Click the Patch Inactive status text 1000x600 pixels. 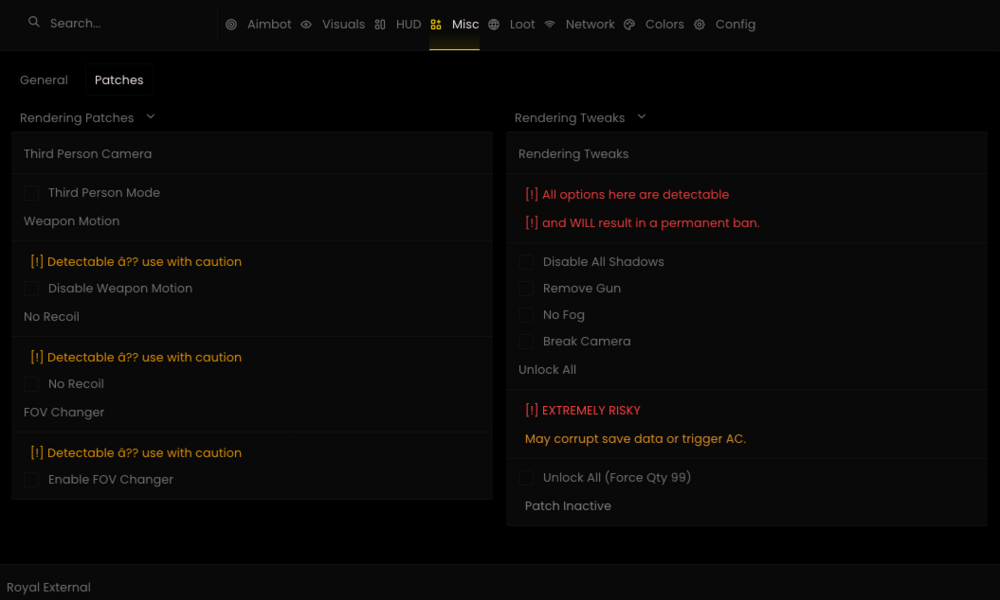point(568,506)
